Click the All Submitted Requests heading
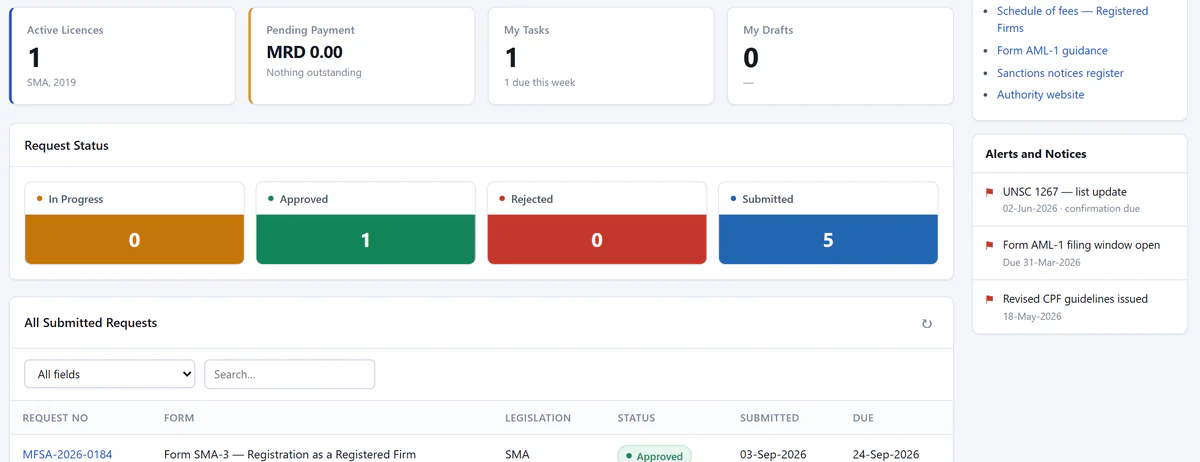This screenshot has height=462, width=1200. [x=91, y=323]
